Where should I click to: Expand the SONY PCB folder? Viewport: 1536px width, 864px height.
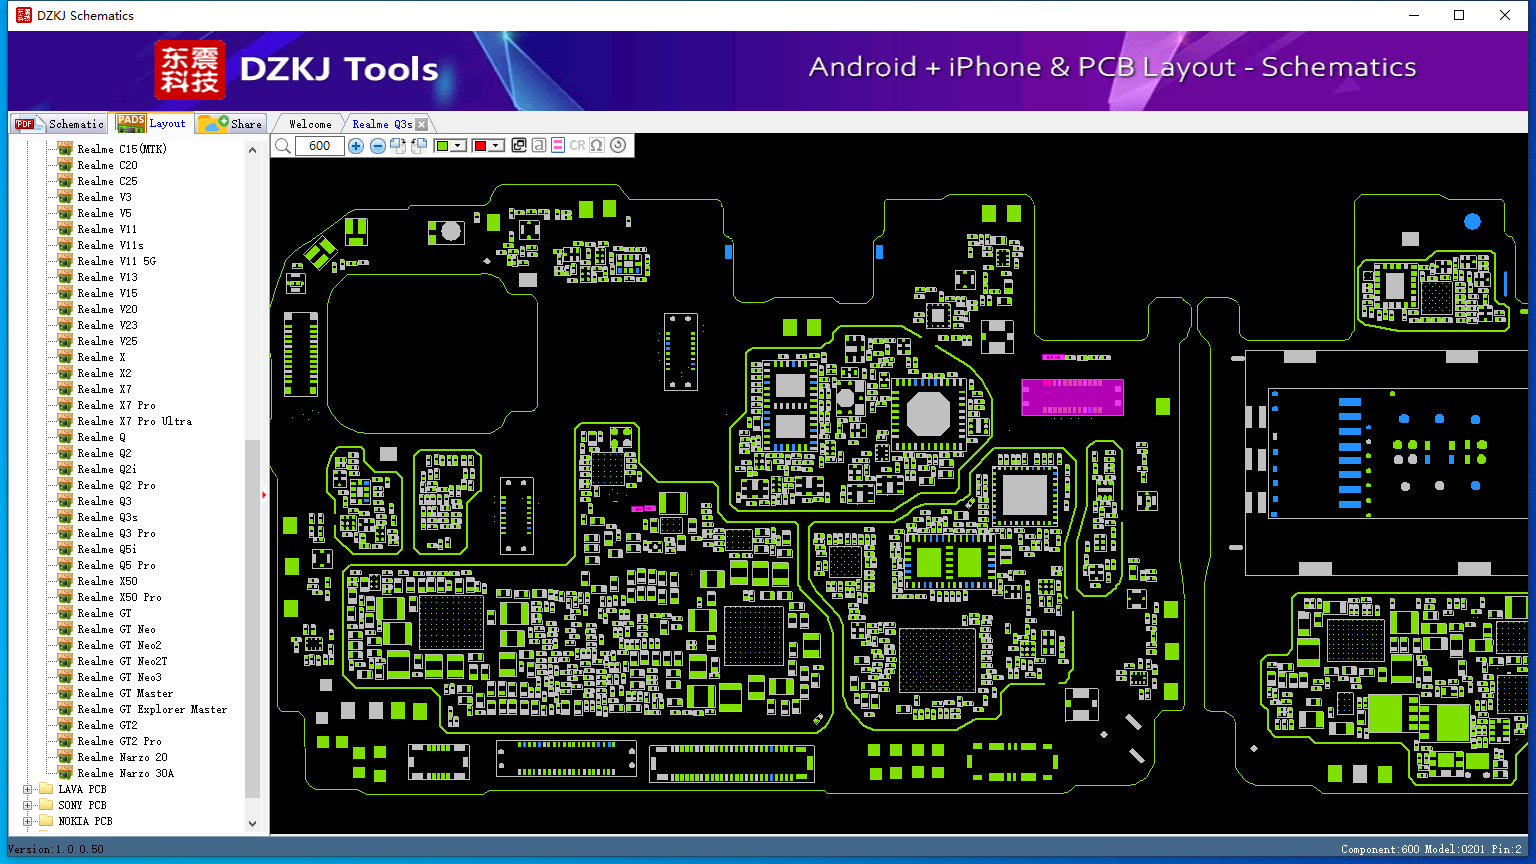point(28,805)
